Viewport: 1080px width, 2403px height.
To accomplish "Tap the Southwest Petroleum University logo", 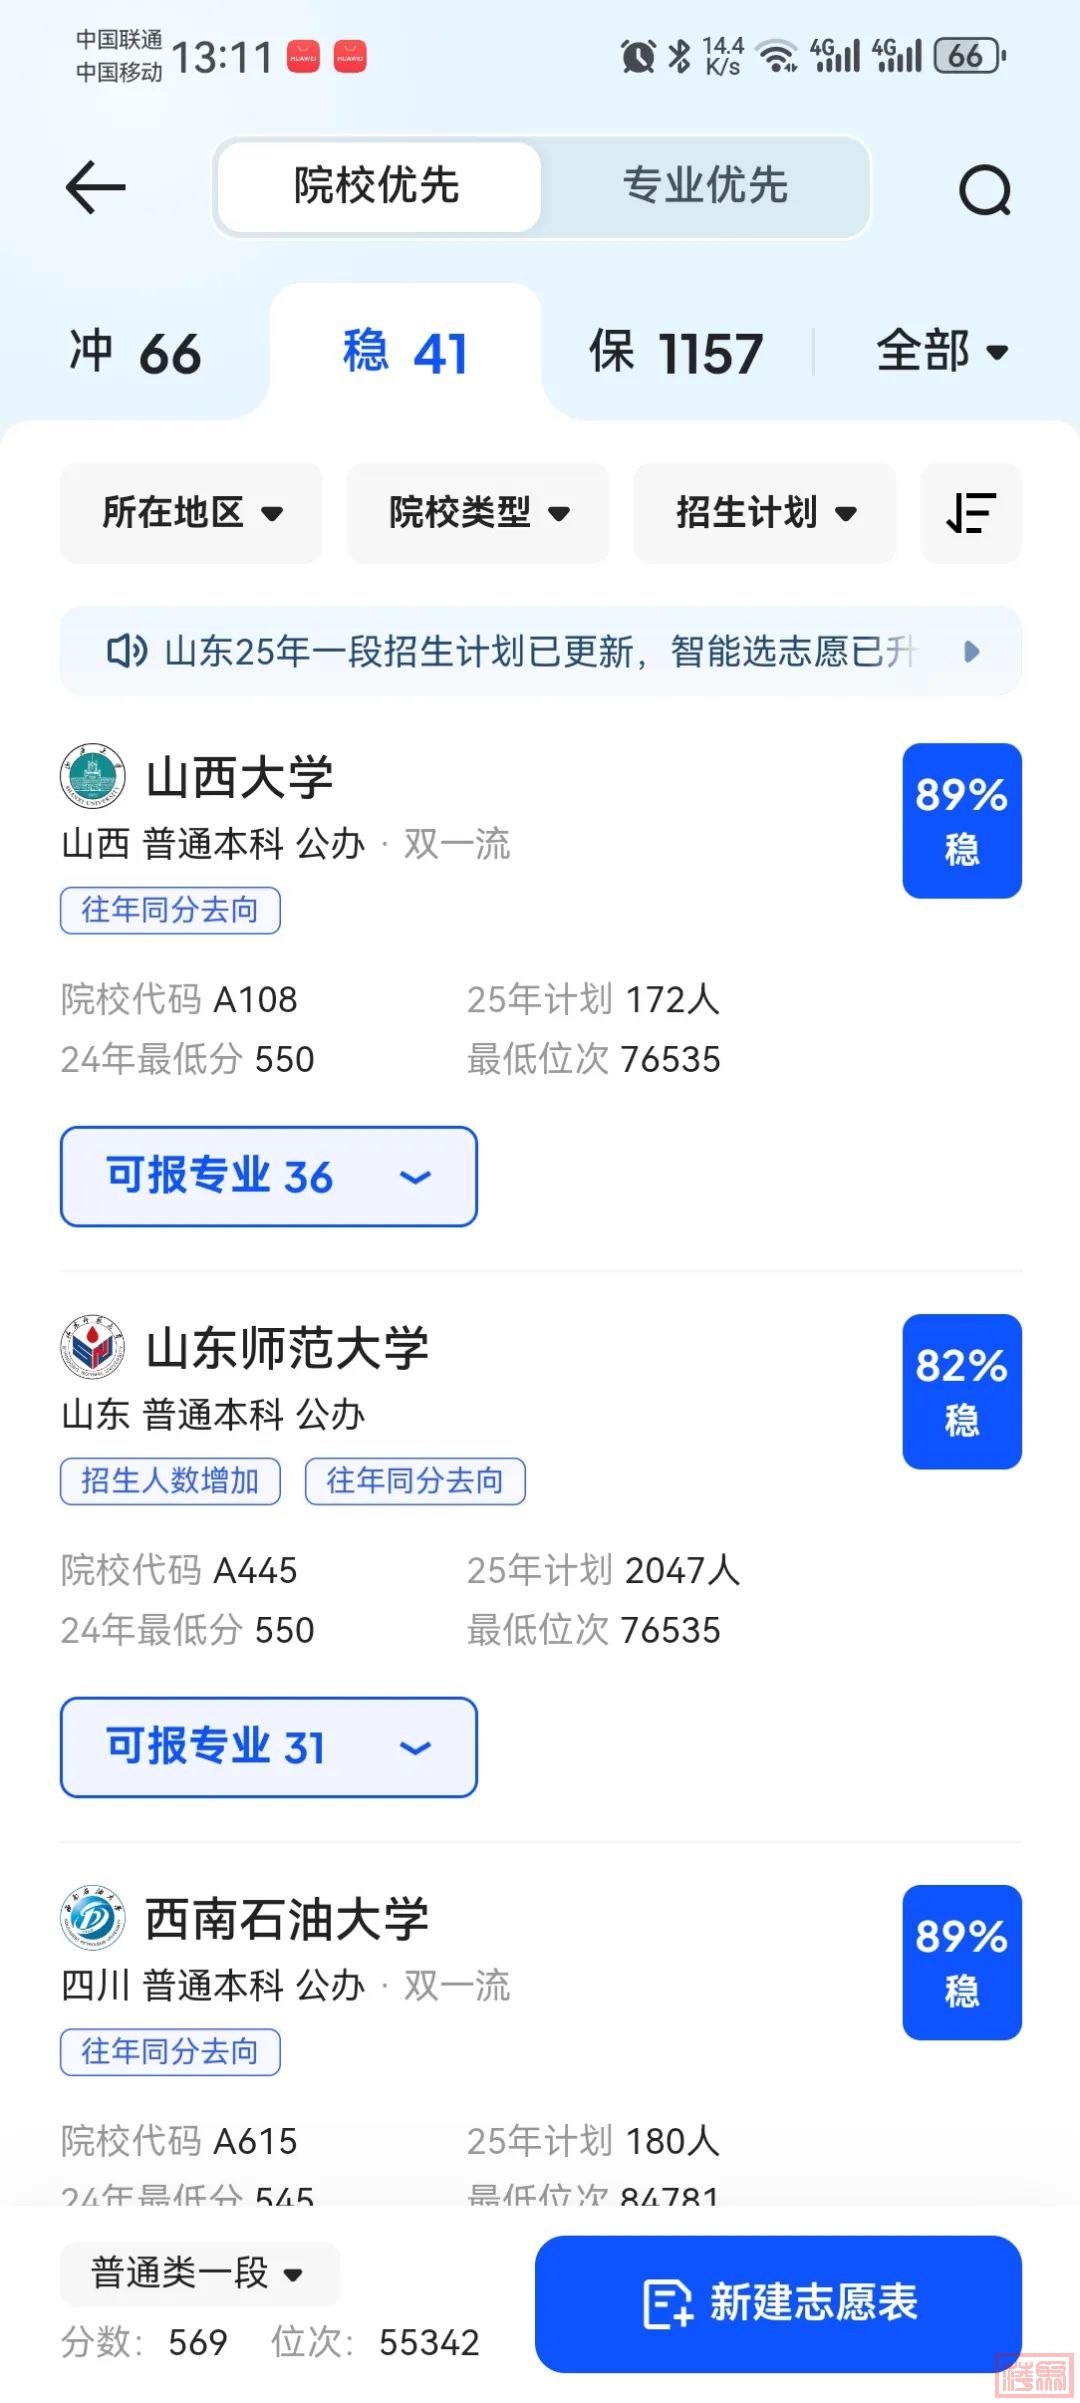I will [x=93, y=1918].
